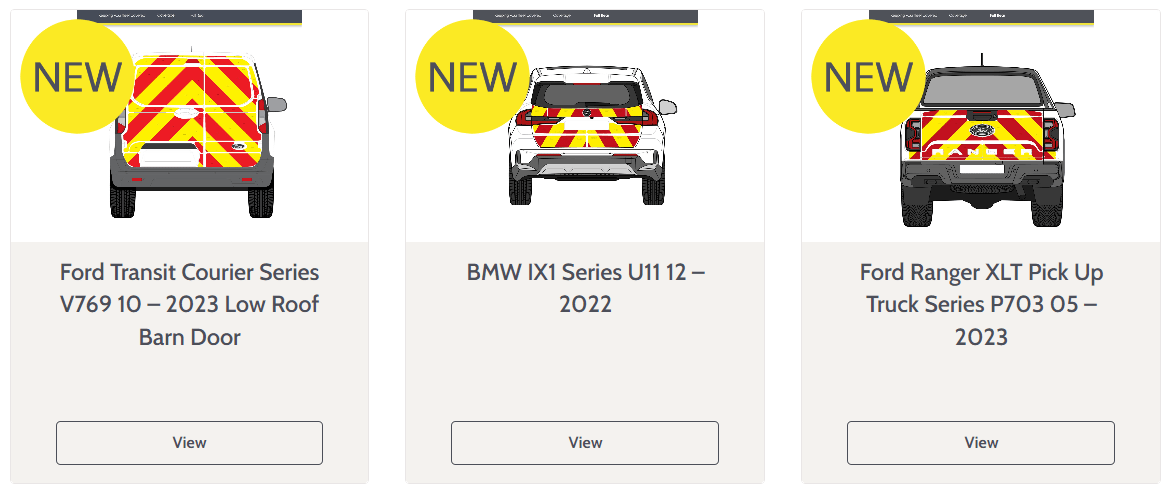Open the Ford Ranger XLT P703 title link
1174x501 pixels.
[981, 304]
